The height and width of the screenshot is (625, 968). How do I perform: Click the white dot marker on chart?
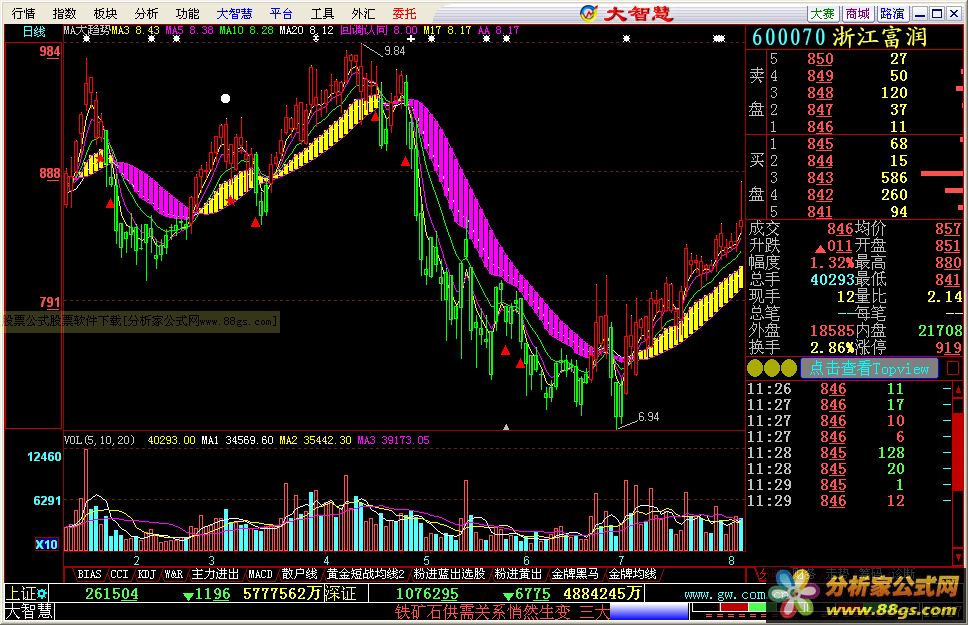(x=225, y=98)
